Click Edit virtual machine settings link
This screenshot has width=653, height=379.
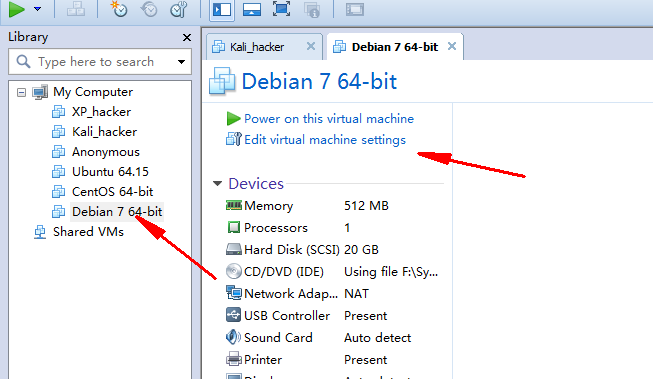pos(325,140)
